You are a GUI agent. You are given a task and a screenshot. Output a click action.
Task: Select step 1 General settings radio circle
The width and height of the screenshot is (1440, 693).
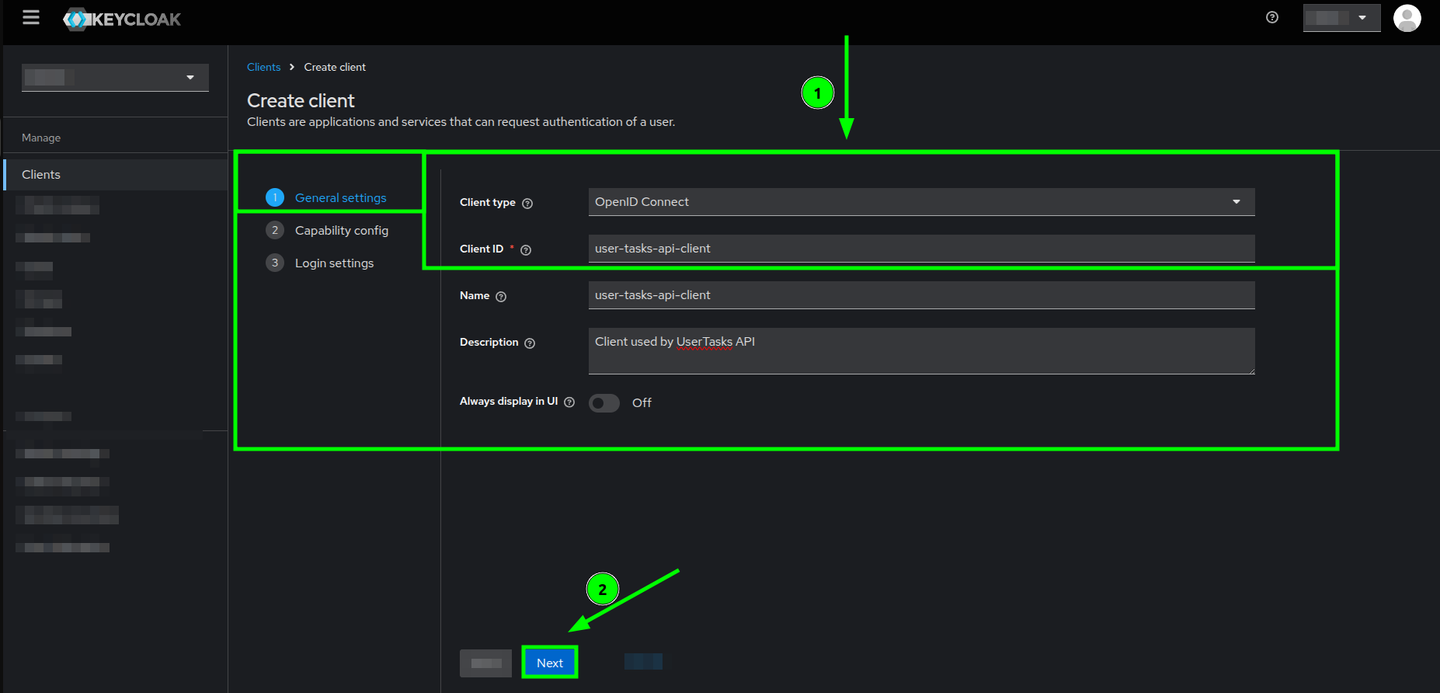275,197
